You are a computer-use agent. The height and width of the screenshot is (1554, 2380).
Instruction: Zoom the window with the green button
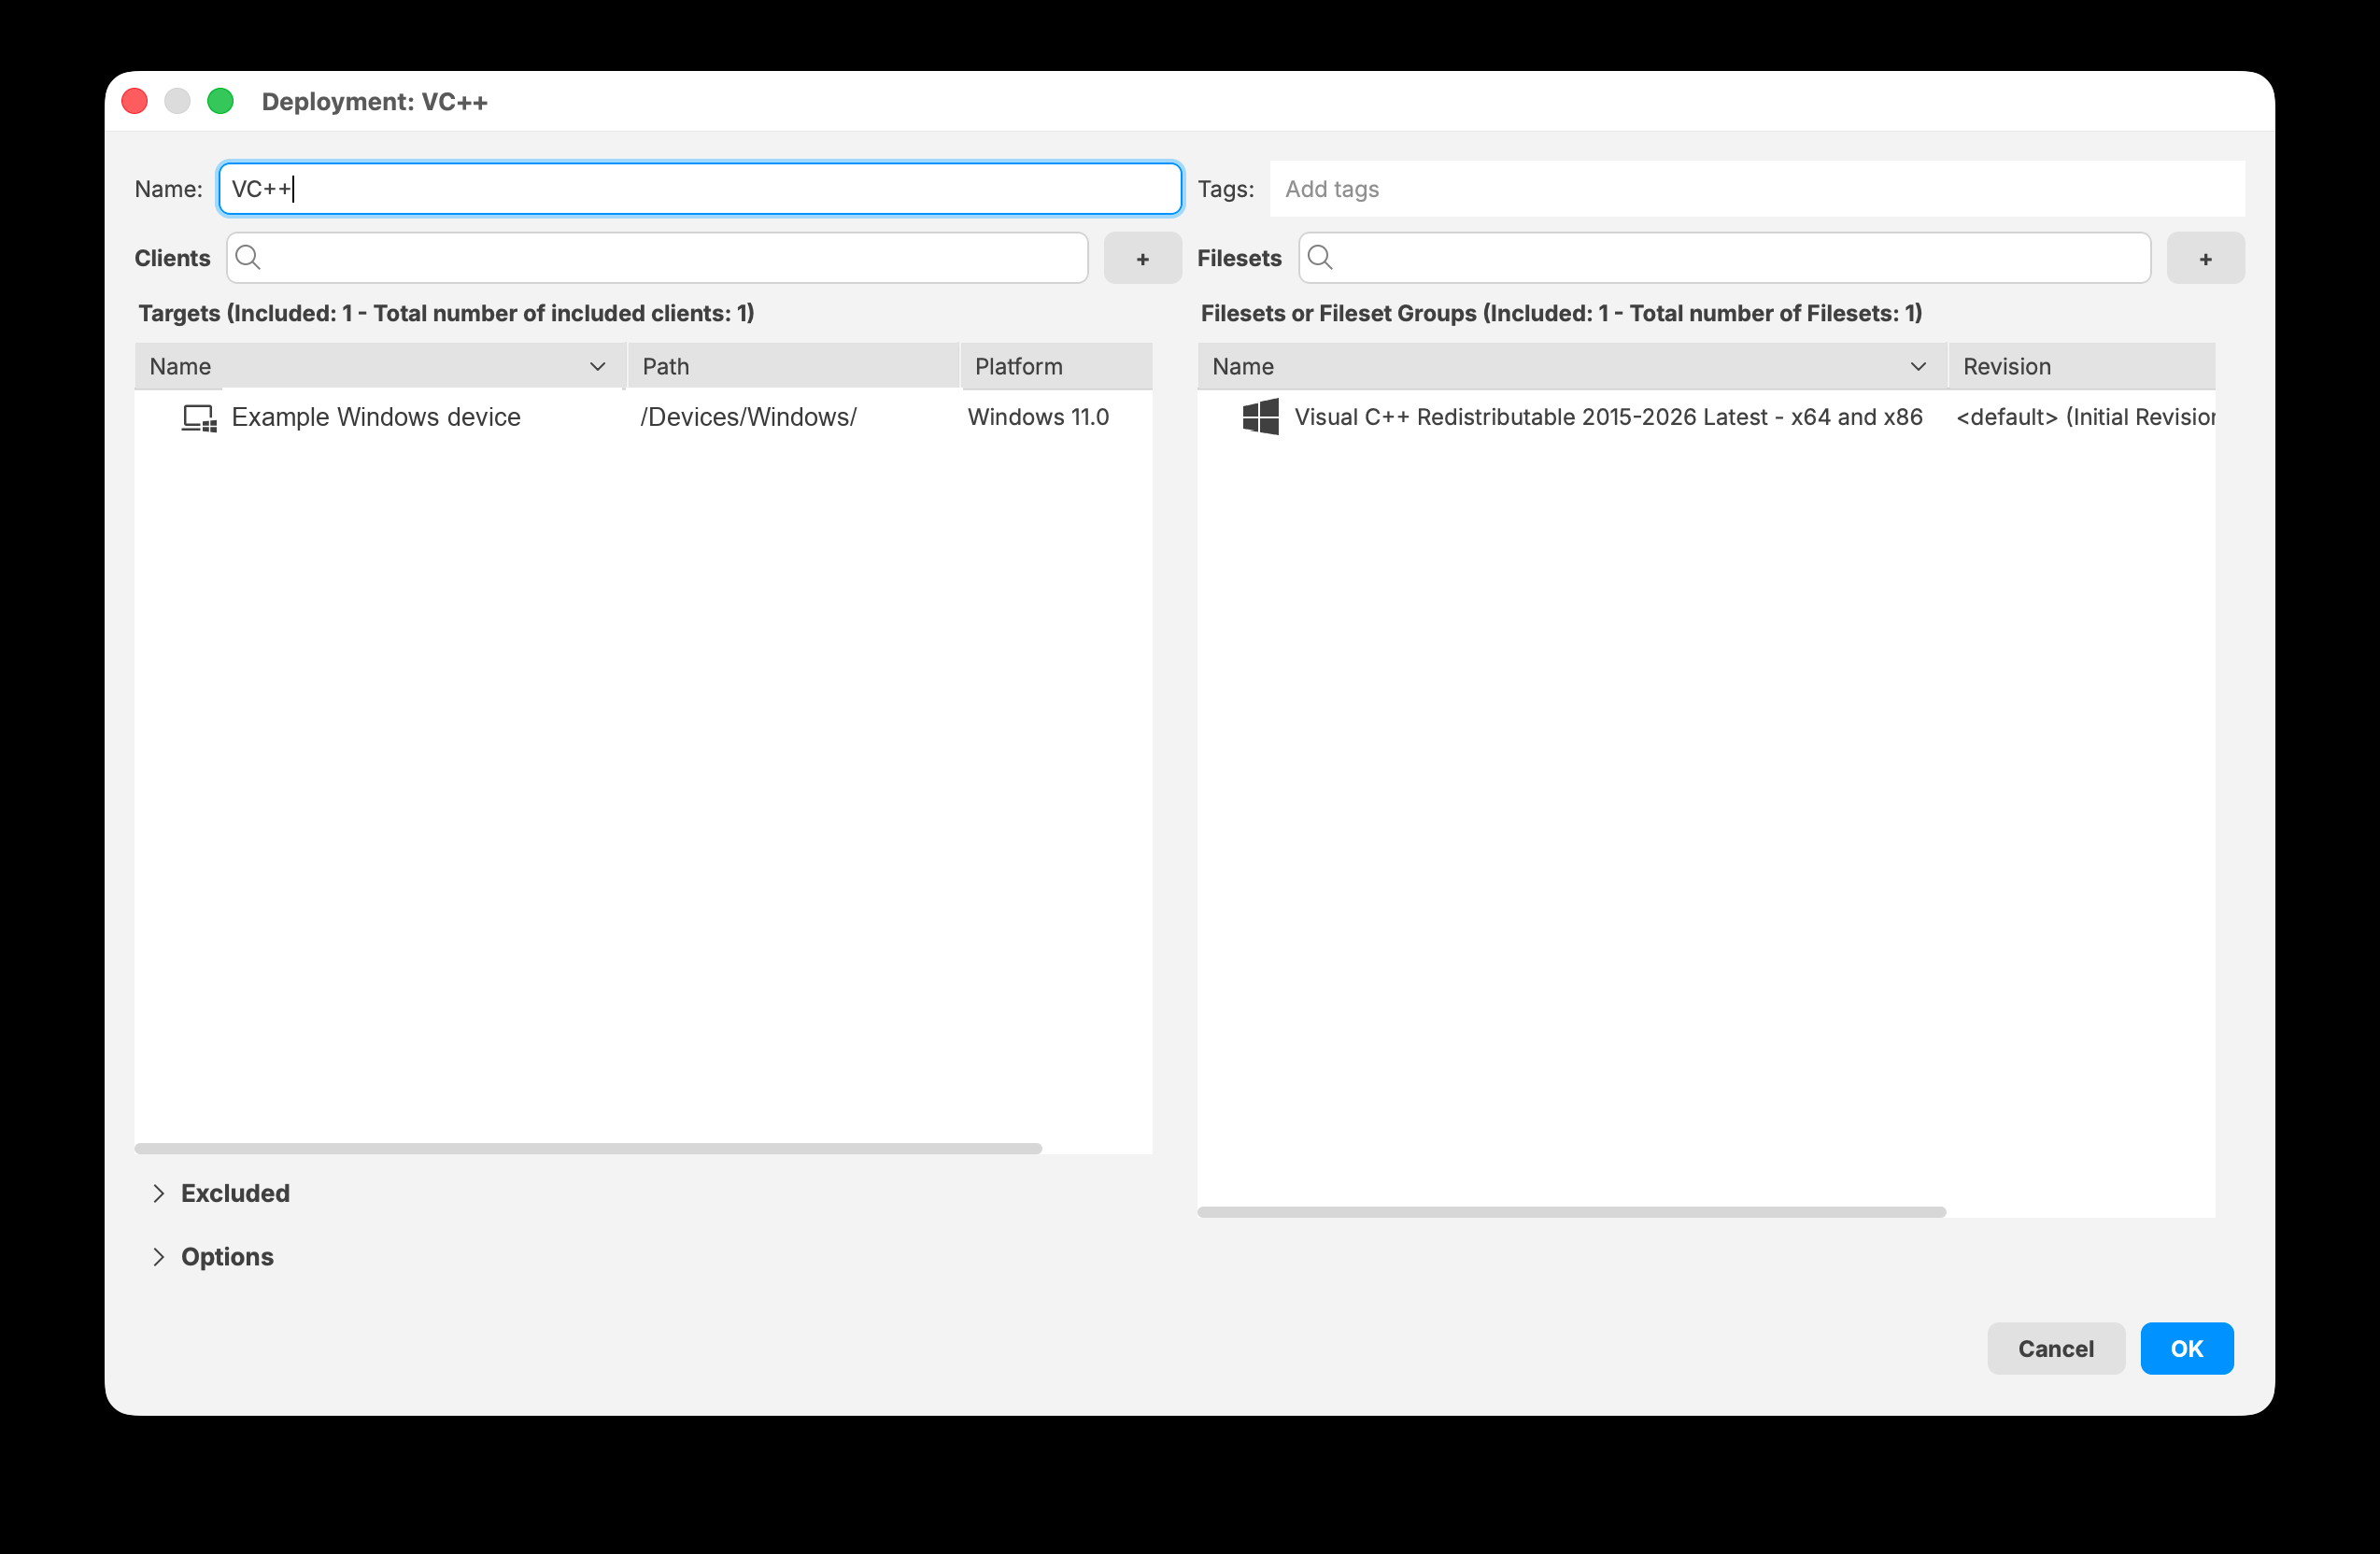tap(221, 101)
